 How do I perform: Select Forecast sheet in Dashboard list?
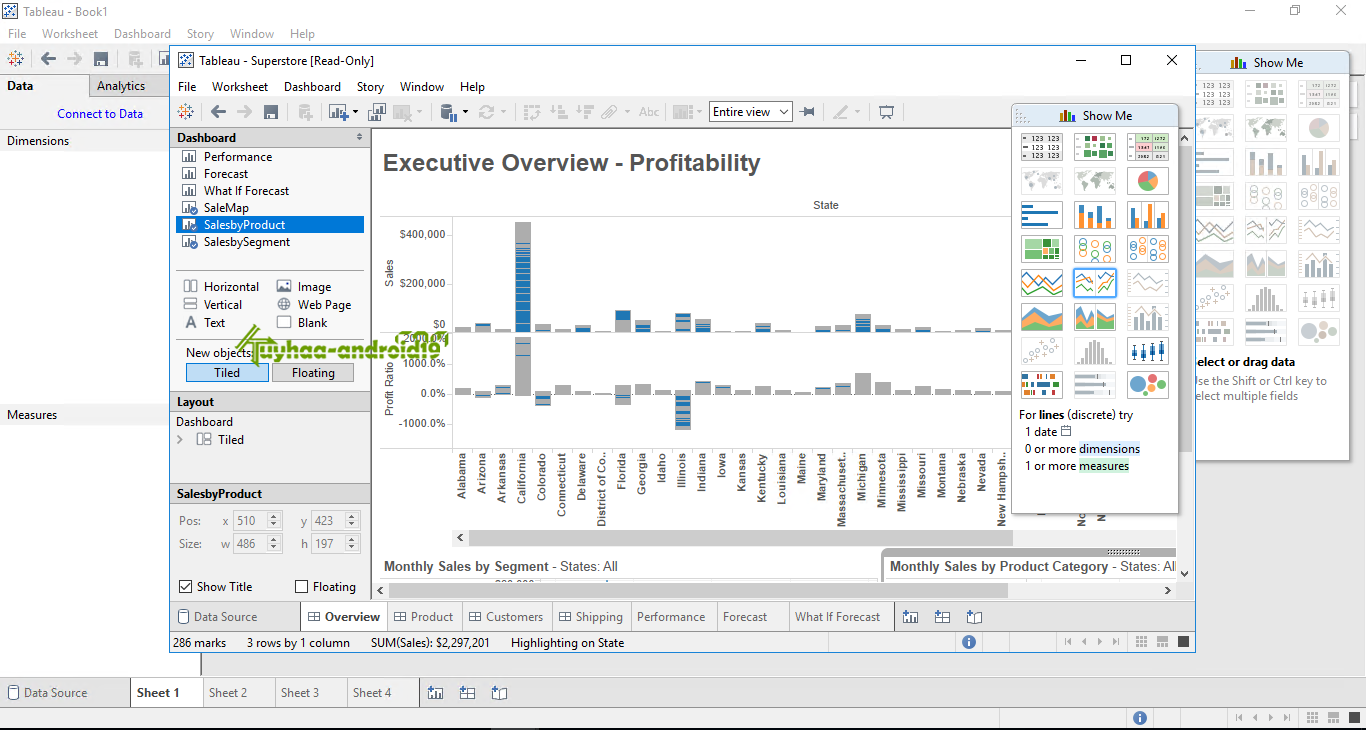(226, 174)
